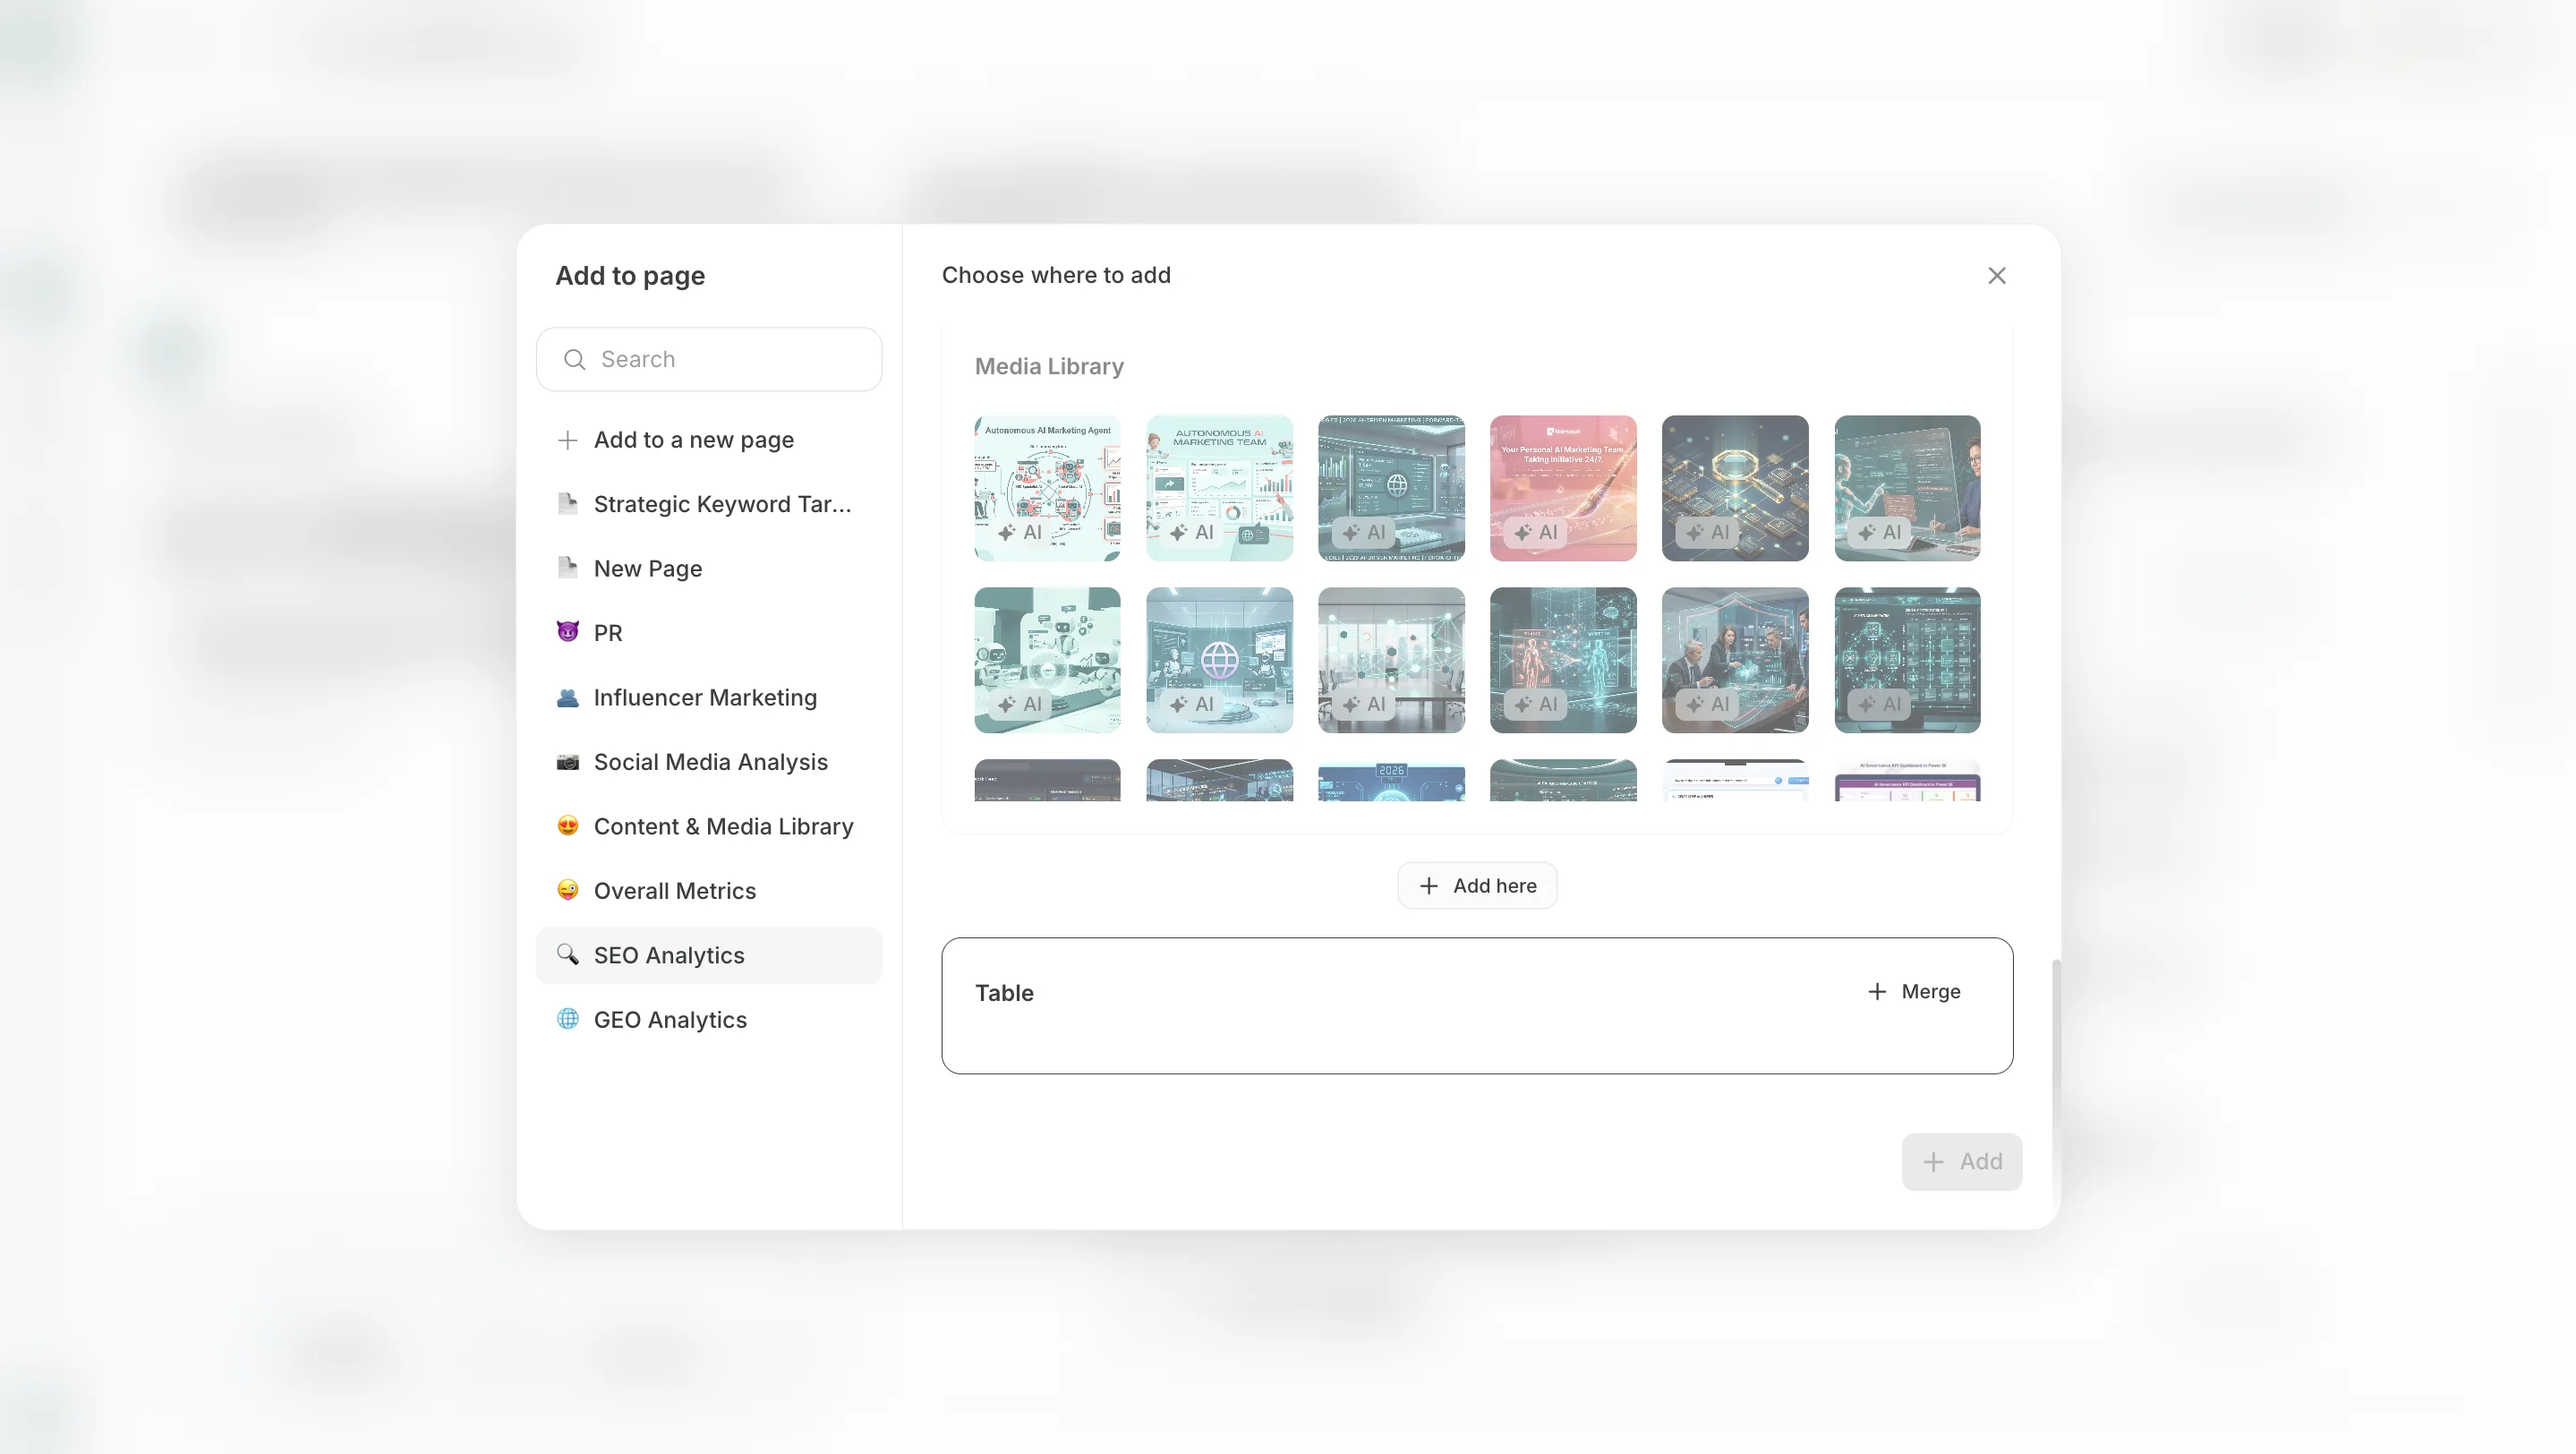This screenshot has height=1454, width=2576.
Task: Click Merge in the Table block
Action: [1914, 992]
